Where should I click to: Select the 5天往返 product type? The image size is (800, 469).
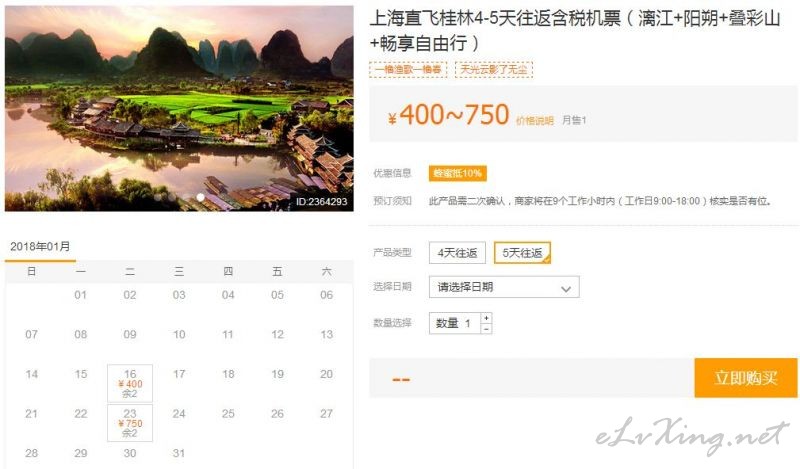(522, 253)
